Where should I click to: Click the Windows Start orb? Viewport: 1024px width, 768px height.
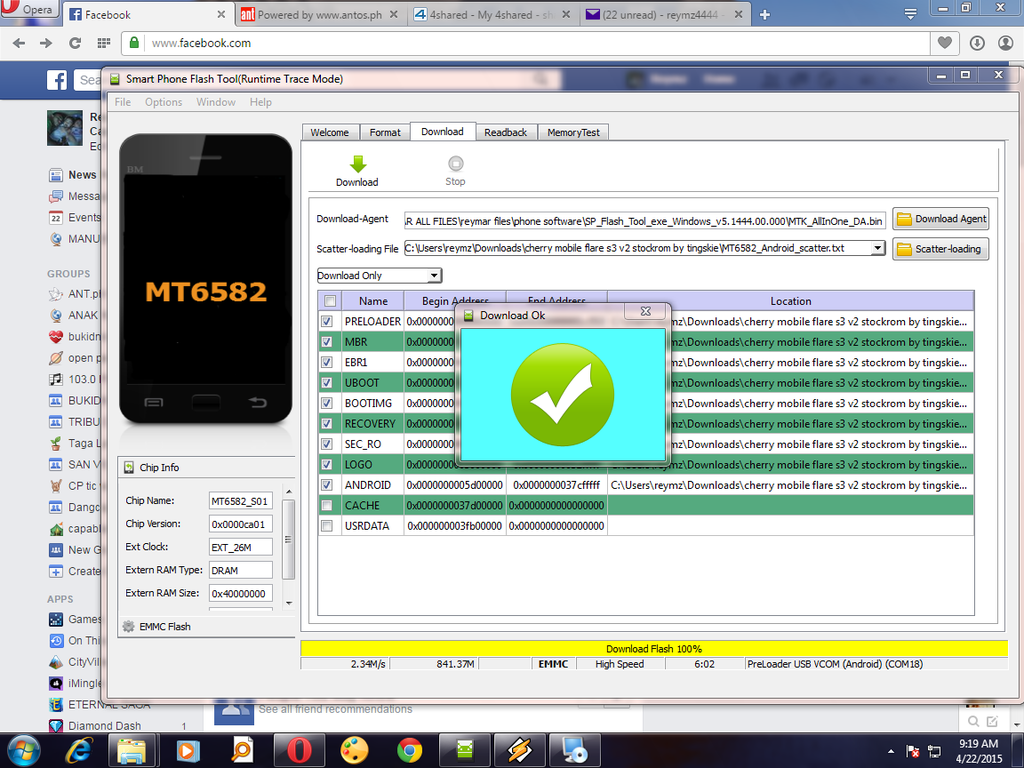click(x=24, y=749)
